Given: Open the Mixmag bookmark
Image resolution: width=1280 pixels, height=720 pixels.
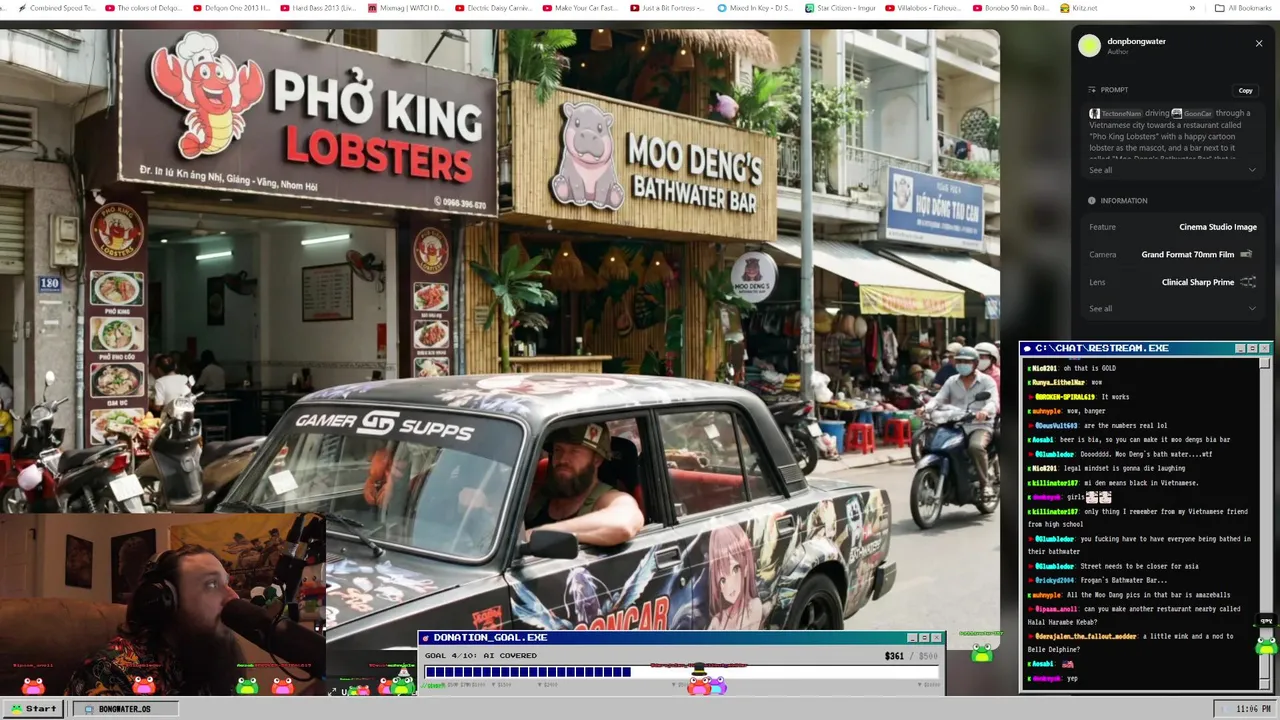Looking at the screenshot, I should (405, 8).
